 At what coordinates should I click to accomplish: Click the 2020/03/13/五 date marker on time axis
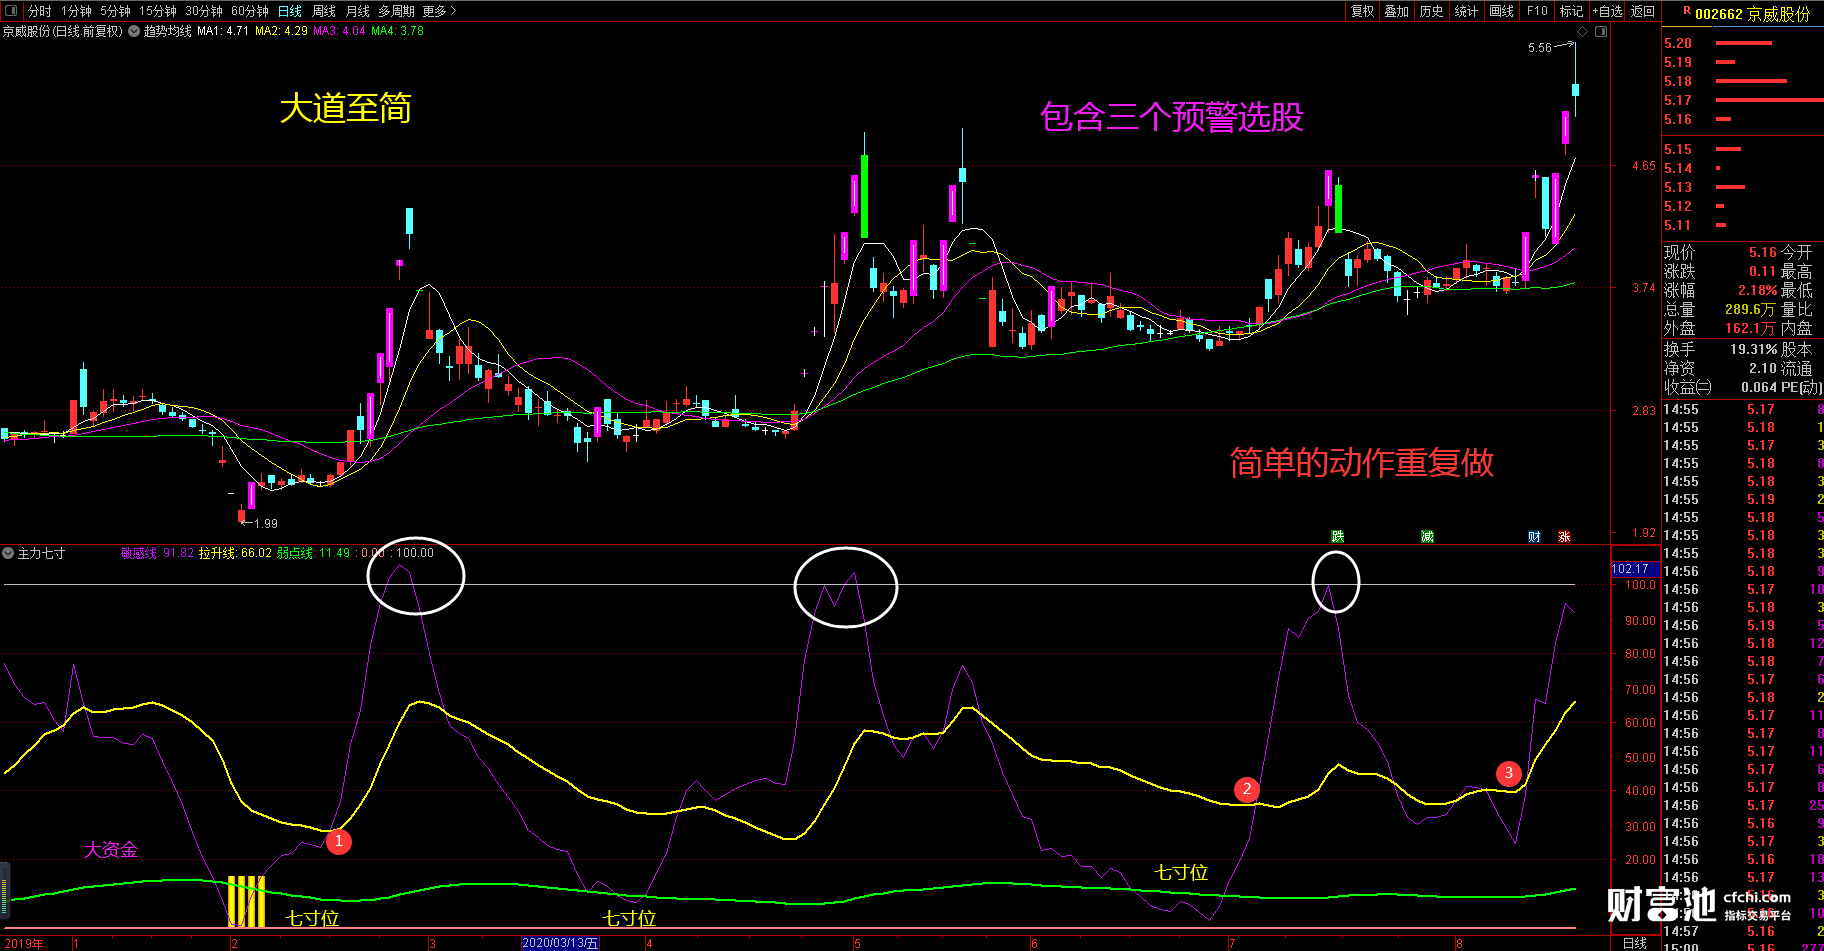pos(561,943)
